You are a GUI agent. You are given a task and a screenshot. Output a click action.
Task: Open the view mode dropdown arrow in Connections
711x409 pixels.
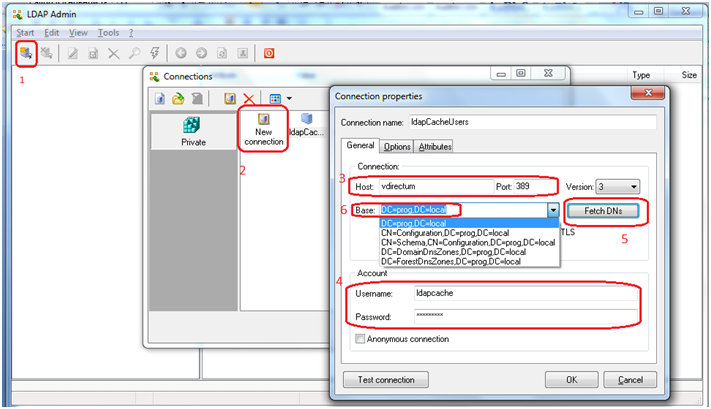coord(289,98)
